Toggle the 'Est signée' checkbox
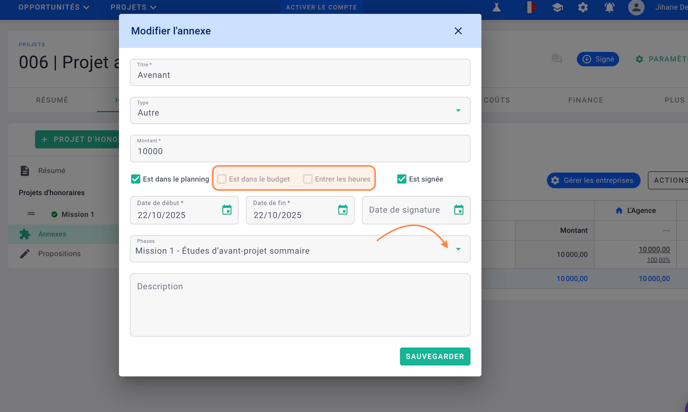This screenshot has height=412, width=688. tap(402, 179)
